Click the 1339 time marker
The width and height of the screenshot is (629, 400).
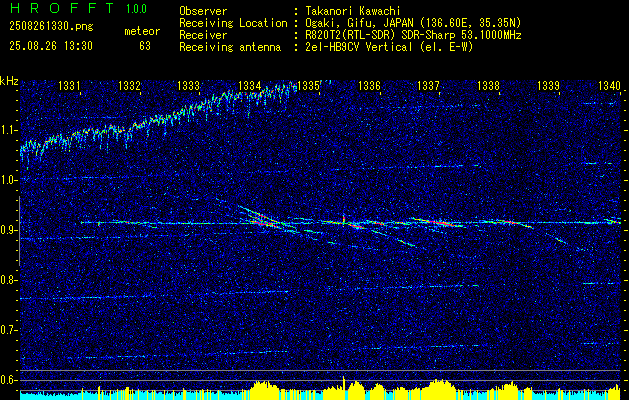pos(548,85)
